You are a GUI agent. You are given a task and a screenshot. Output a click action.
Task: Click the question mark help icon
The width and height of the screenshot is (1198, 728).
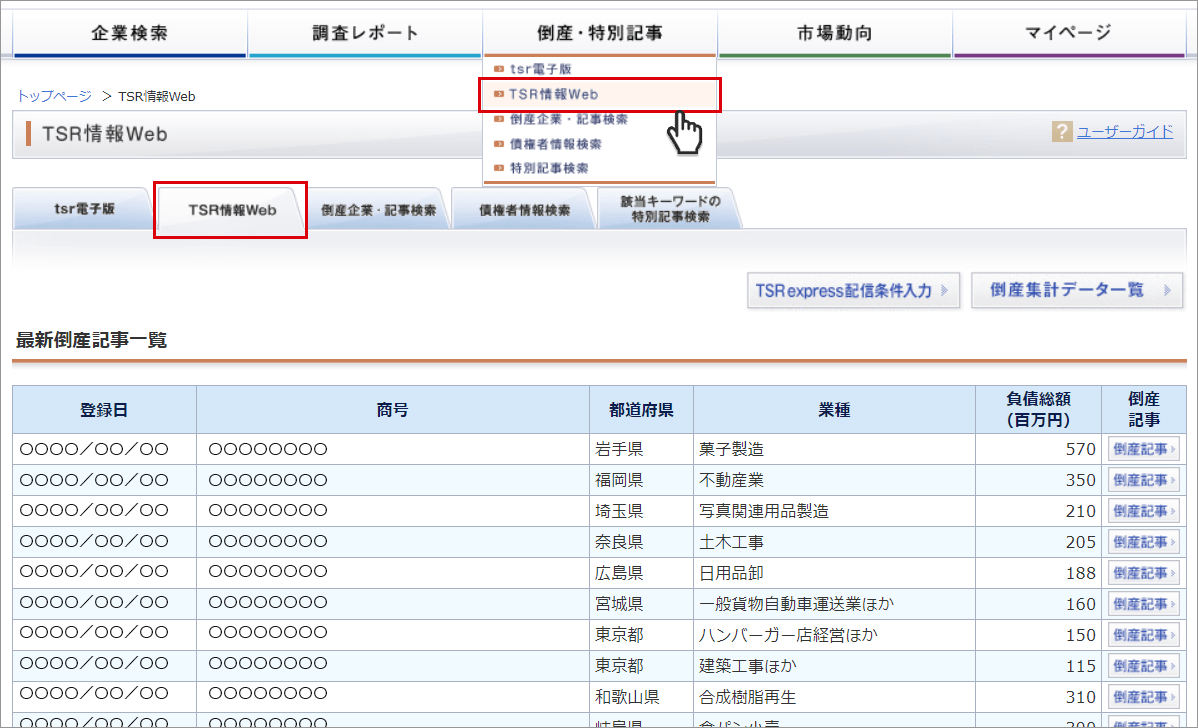[x=1061, y=131]
